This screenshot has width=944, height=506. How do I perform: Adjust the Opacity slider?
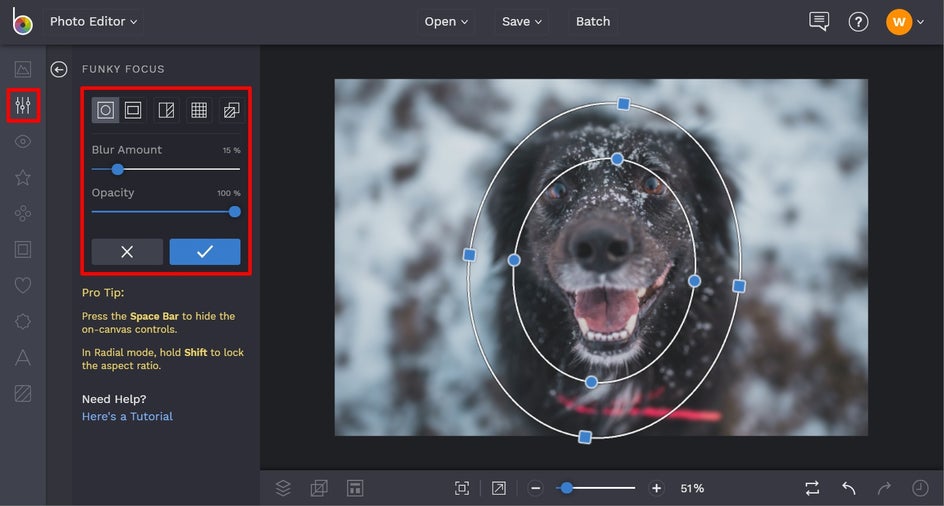166,211
